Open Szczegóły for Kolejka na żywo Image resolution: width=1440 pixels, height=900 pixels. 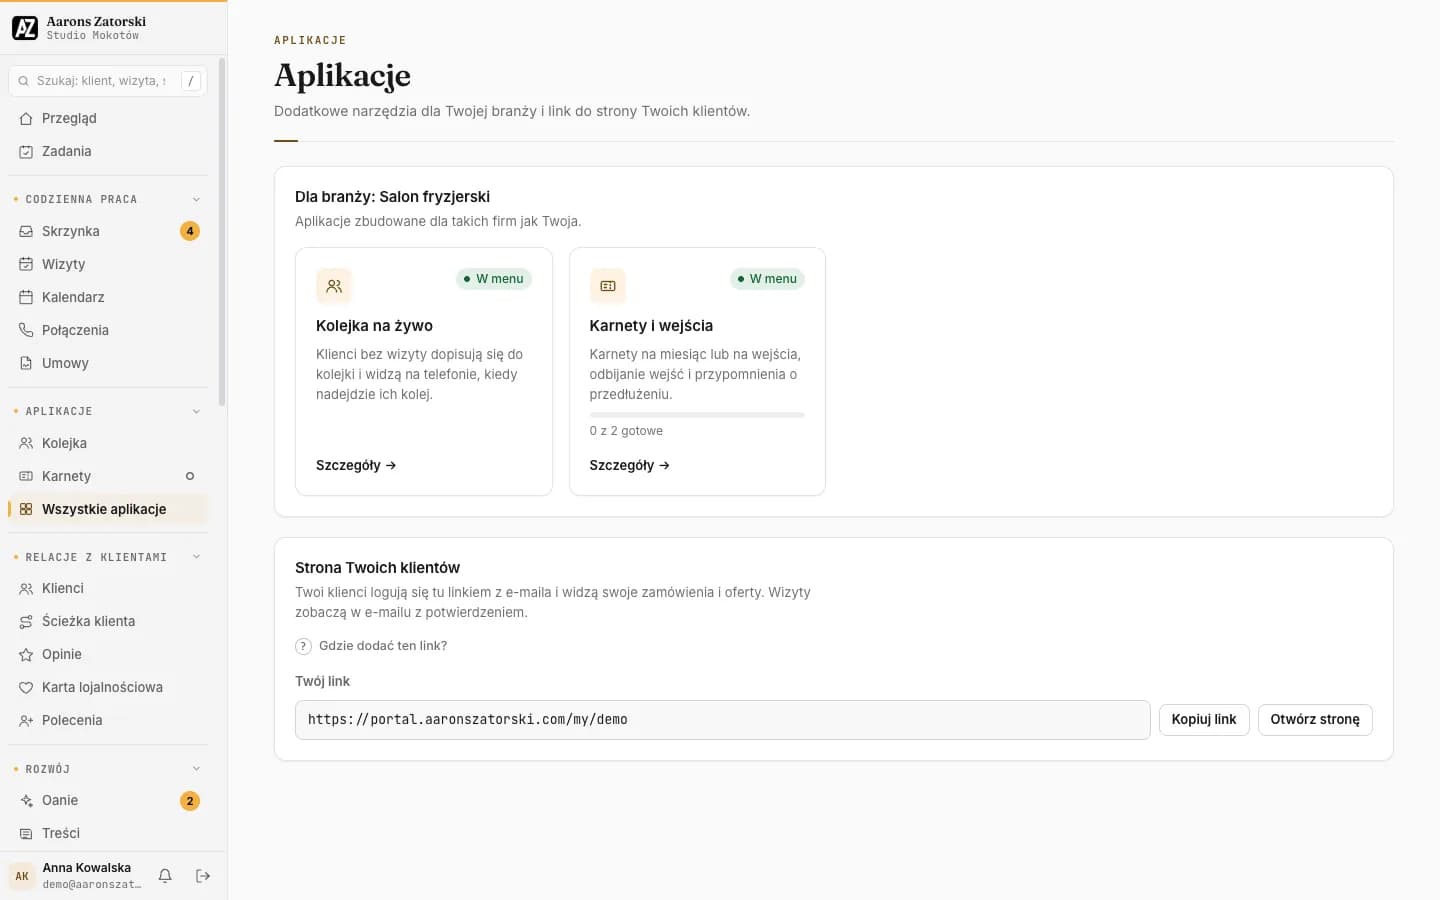(x=356, y=465)
